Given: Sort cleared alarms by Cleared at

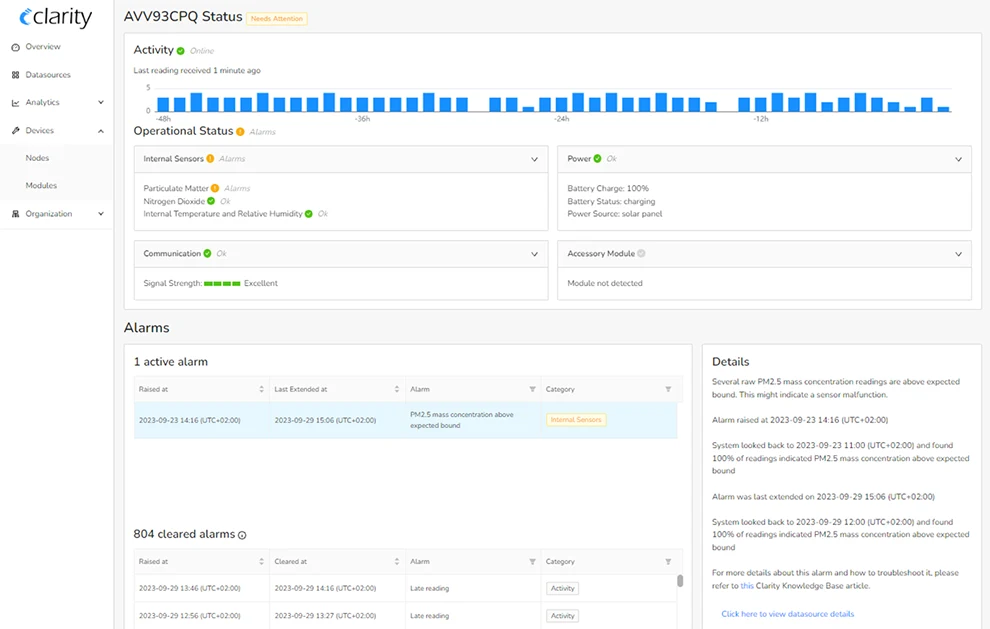Looking at the screenshot, I should pos(397,562).
